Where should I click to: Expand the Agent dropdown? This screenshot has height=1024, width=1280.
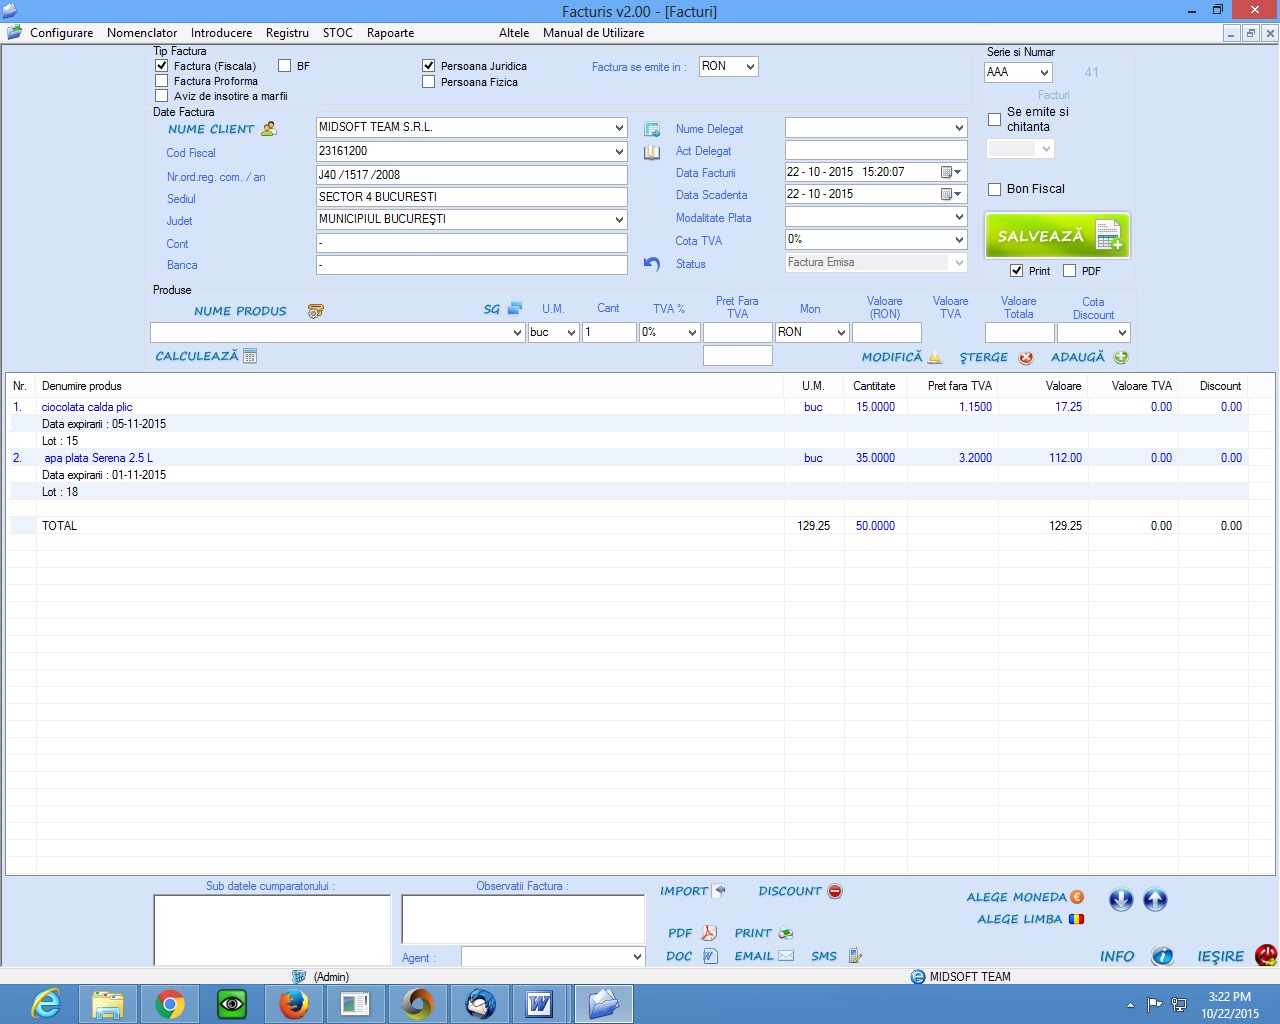pos(637,957)
